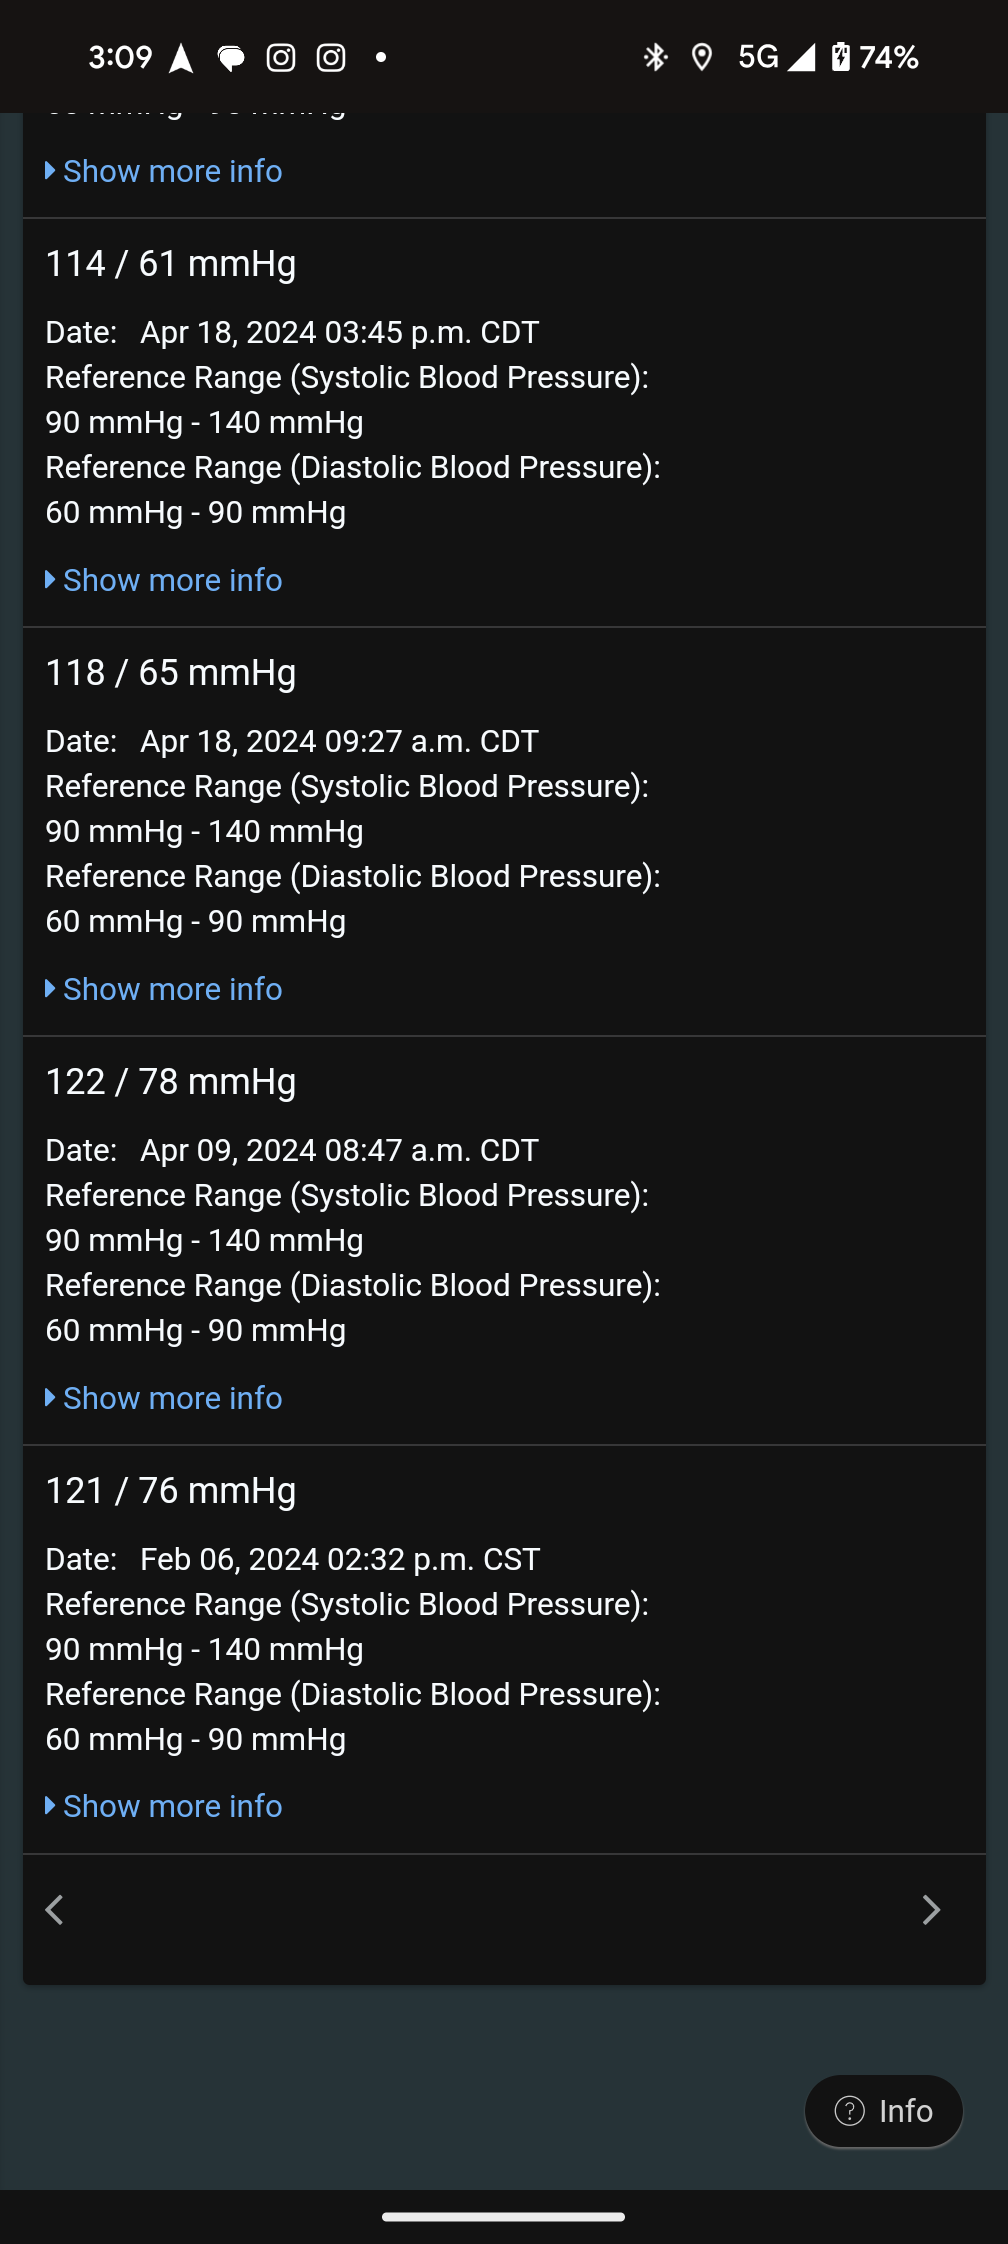
Task: Tap the next page right chevron
Action: (x=931, y=1910)
